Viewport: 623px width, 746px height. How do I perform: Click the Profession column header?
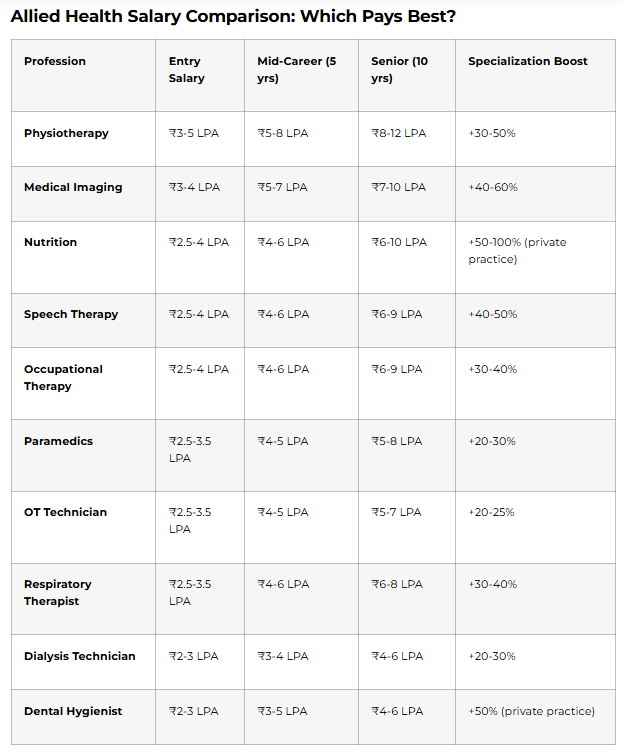click(x=55, y=62)
